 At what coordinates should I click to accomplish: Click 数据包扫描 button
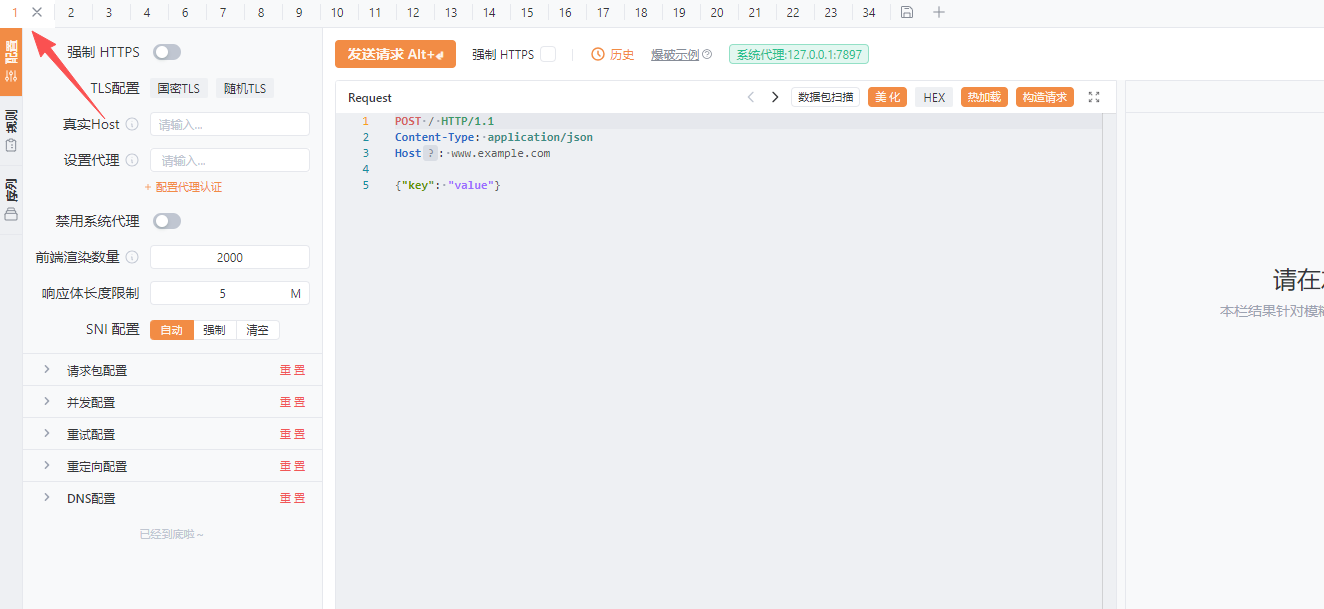pyautogui.click(x=825, y=97)
